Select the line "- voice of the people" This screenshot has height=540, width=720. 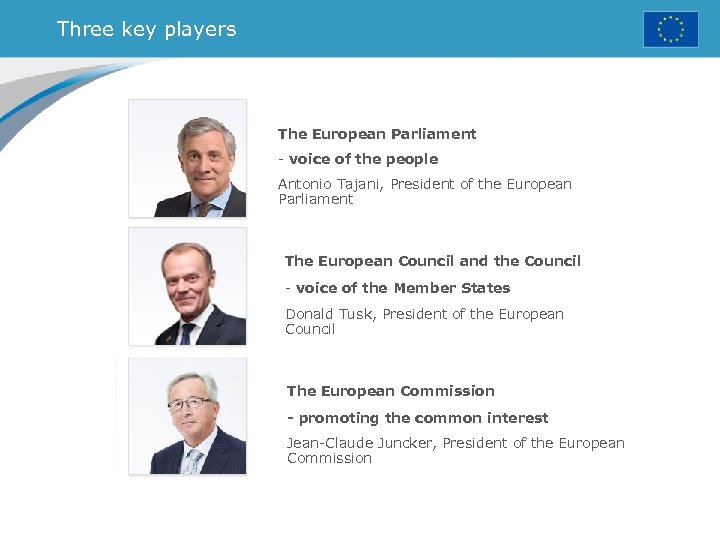click(x=358, y=159)
